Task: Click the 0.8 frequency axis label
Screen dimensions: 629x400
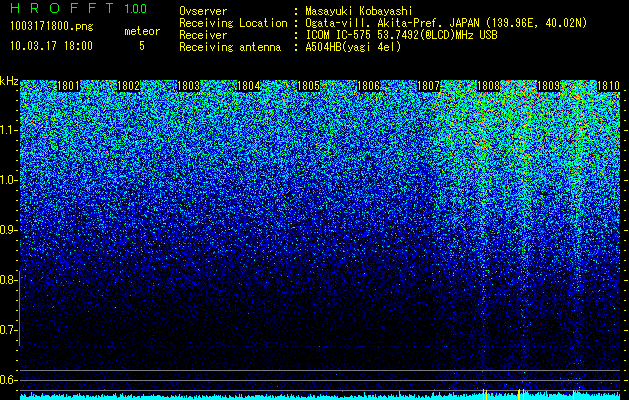Action: [9, 280]
